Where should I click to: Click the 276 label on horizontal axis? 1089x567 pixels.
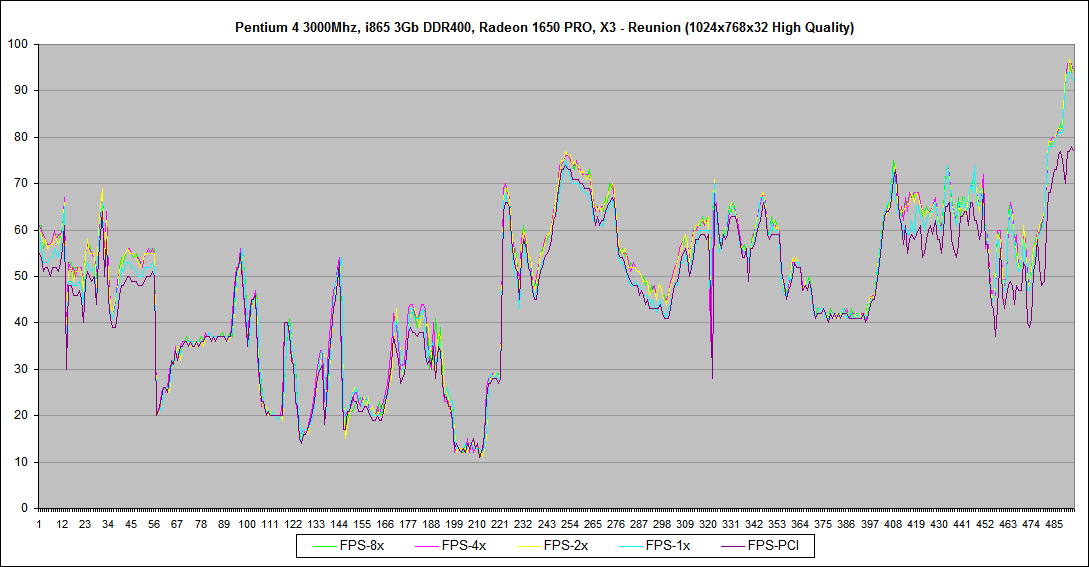tap(615, 525)
